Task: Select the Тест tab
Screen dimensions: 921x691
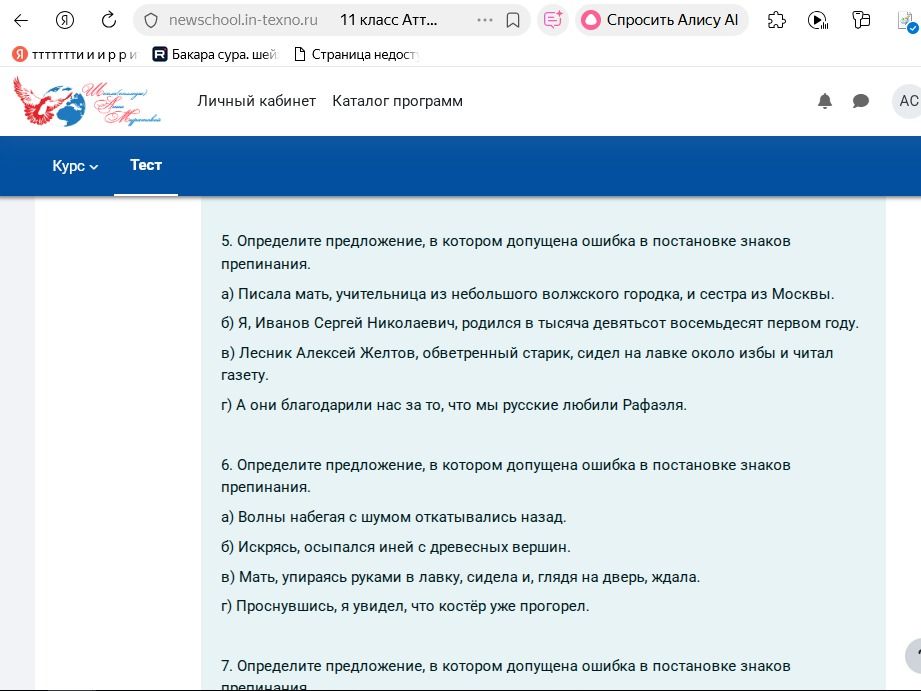Action: (x=146, y=165)
